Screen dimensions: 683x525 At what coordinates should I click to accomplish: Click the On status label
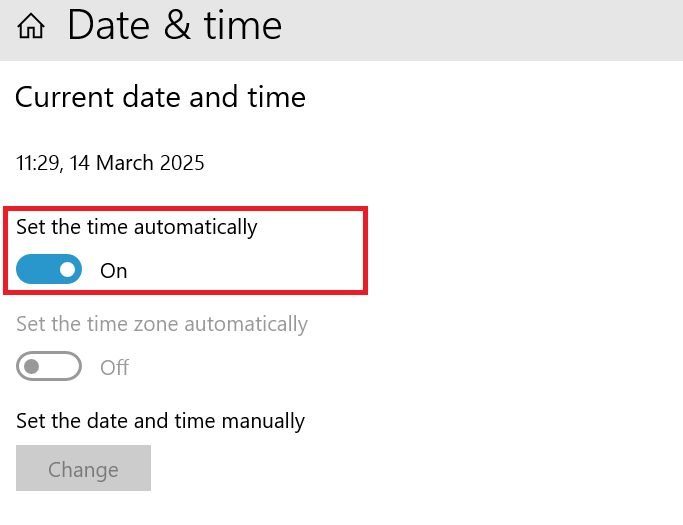point(114,270)
